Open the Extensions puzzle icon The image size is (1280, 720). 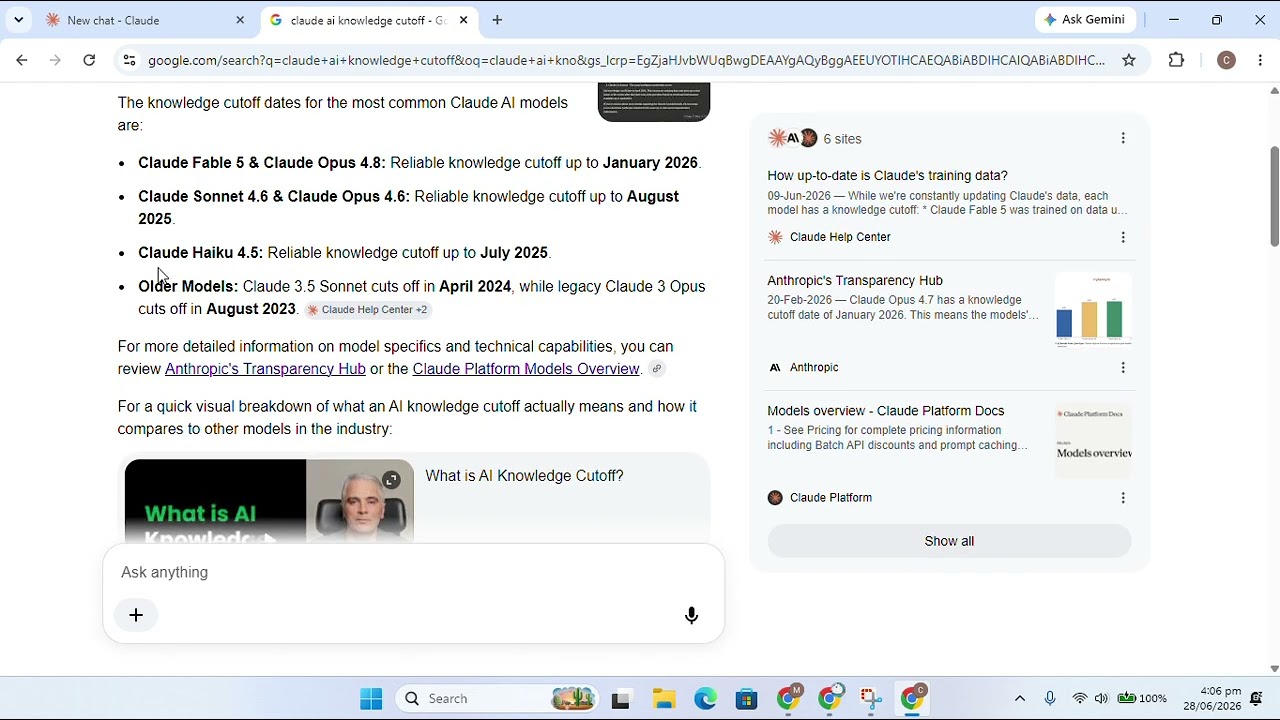click(x=1177, y=60)
